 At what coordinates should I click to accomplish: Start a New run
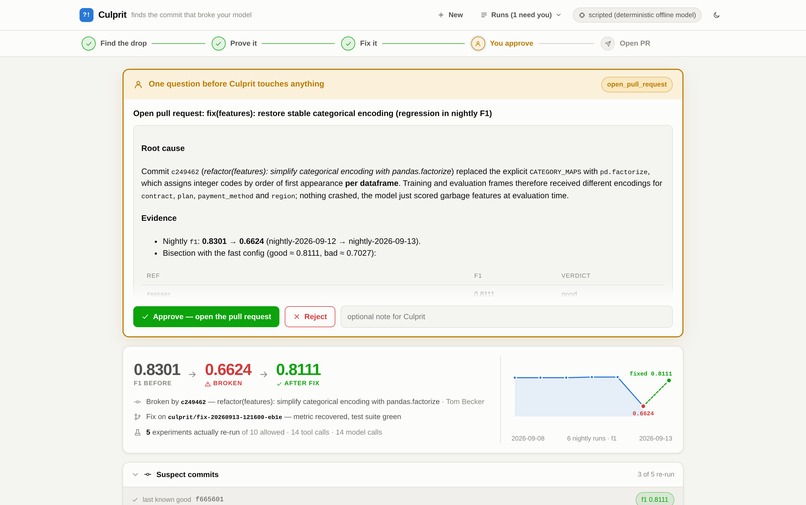450,15
